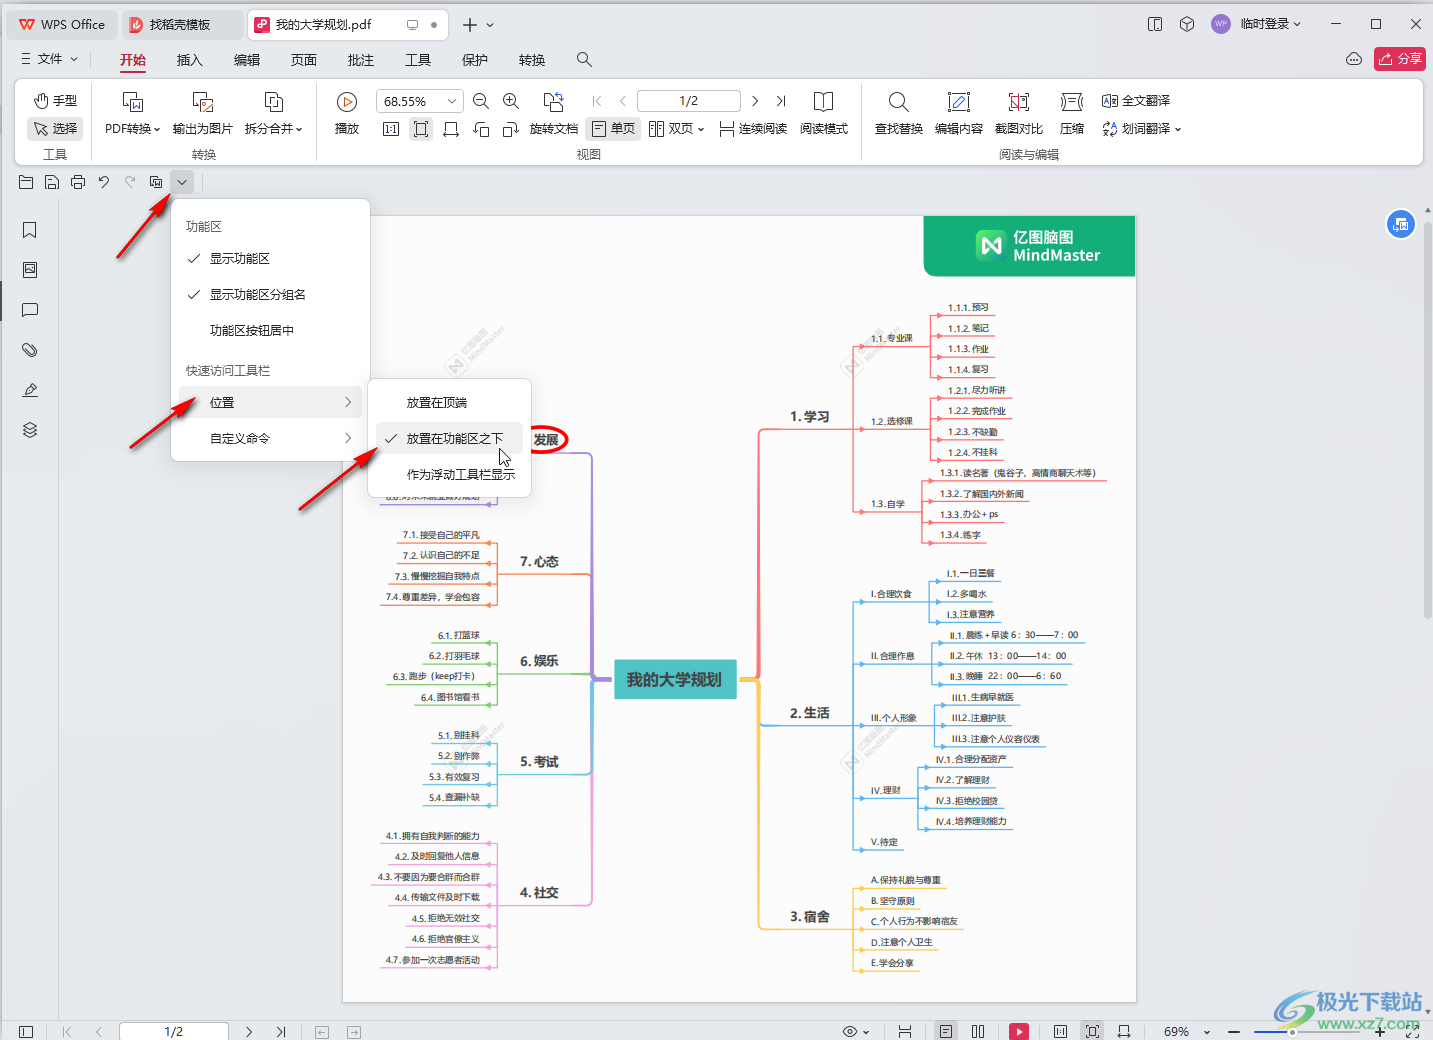Enable Center Ribbon Buttons (功能区按钮居中)
Image resolution: width=1433 pixels, height=1040 pixels.
[x=270, y=330]
